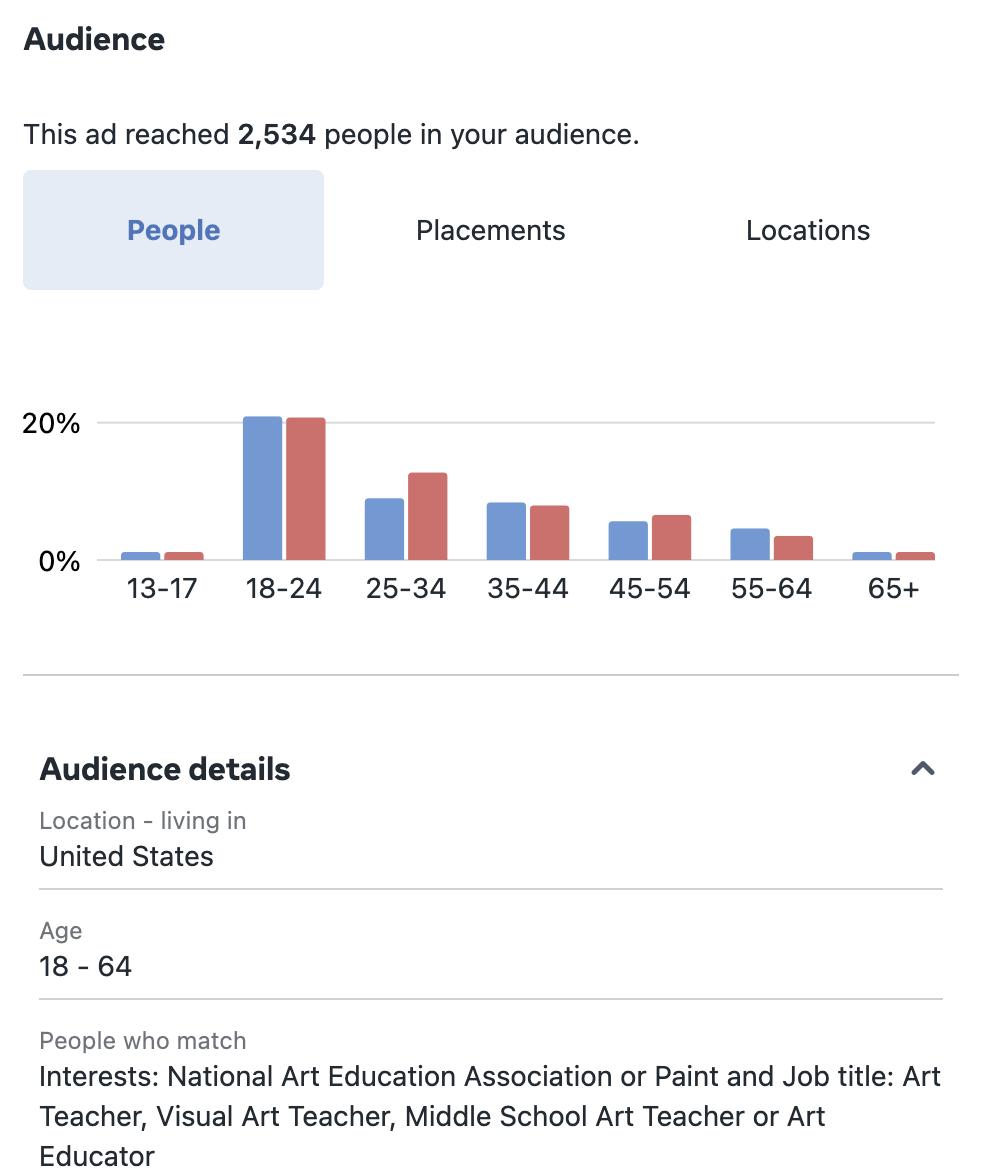Click the Audience details heading
The height and width of the screenshot is (1176, 982).
click(165, 769)
